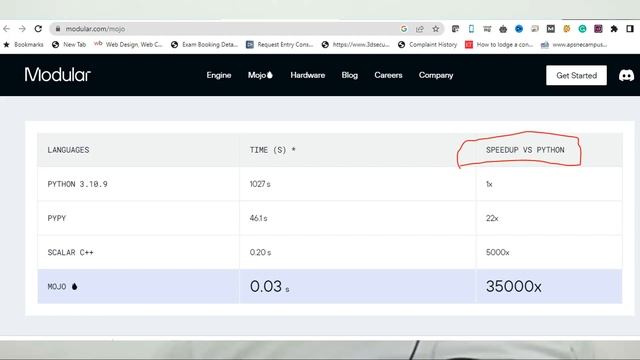640x360 pixels.
Task: Reload the modular.com page
Action: point(38,29)
